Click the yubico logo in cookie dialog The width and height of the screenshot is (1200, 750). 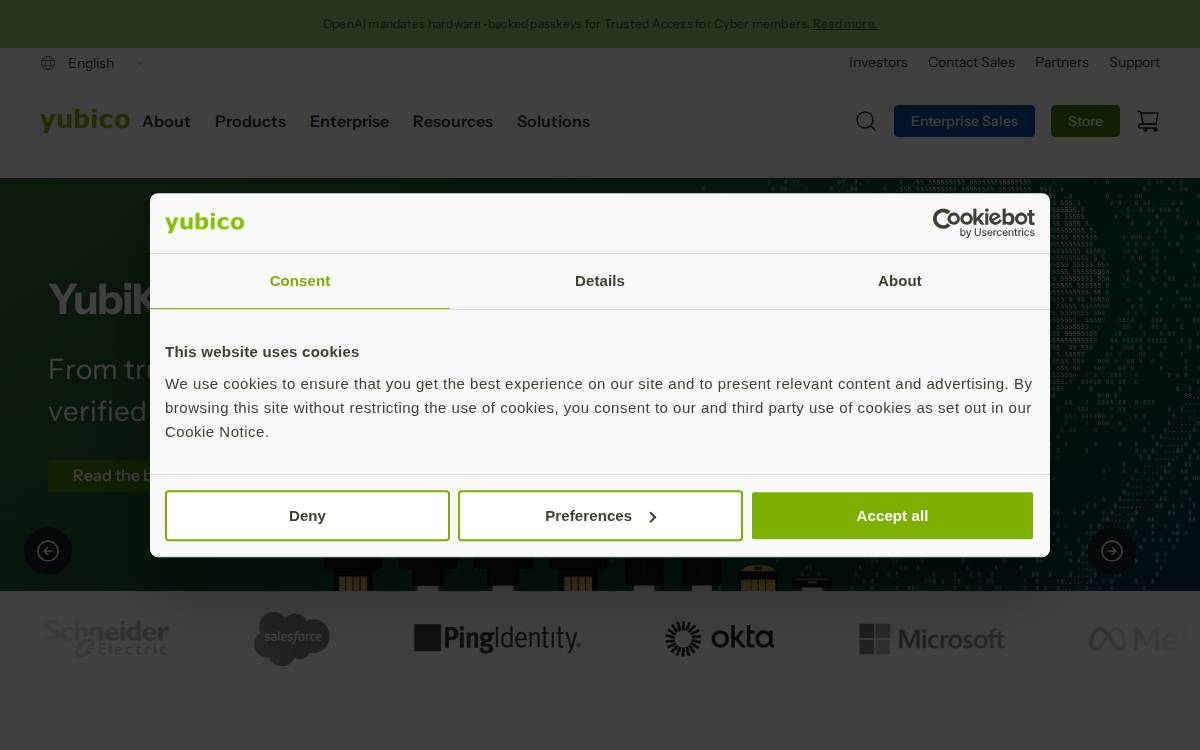(204, 222)
